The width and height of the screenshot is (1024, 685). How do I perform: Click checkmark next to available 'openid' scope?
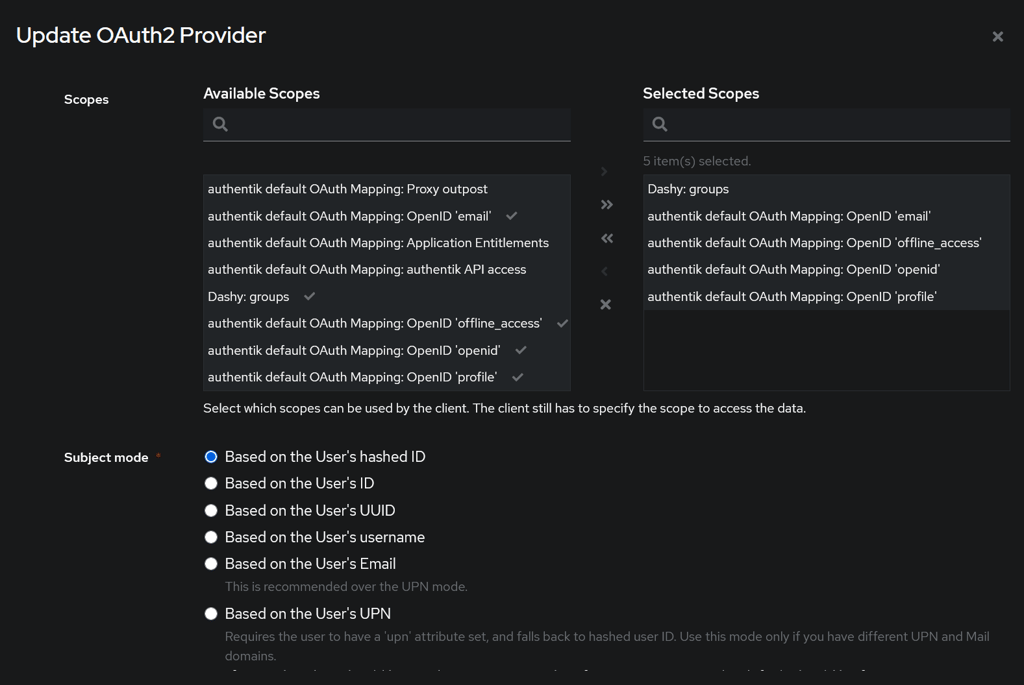tap(520, 350)
